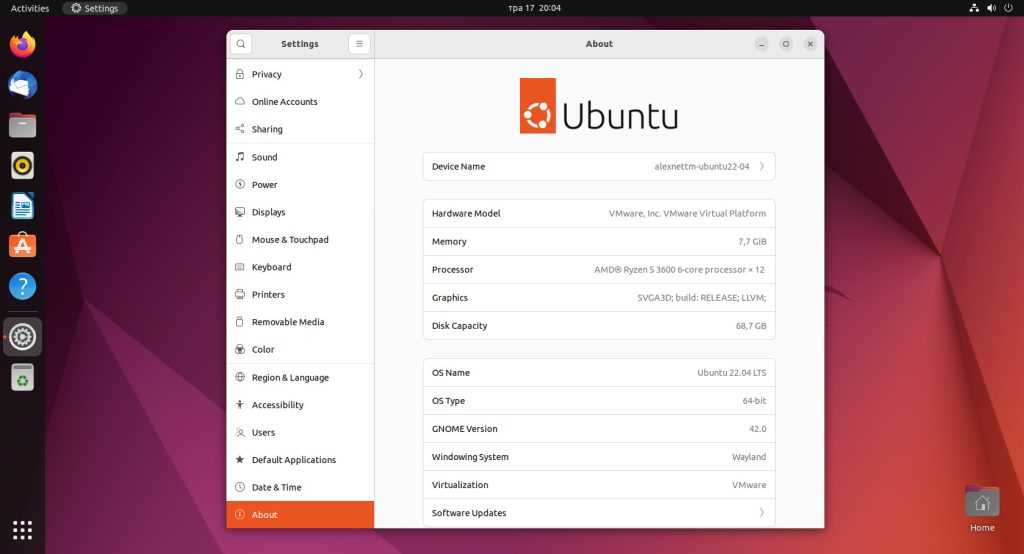The width and height of the screenshot is (1024, 554).
Task: Click the Graphics SVGA3D value
Action: (x=702, y=298)
